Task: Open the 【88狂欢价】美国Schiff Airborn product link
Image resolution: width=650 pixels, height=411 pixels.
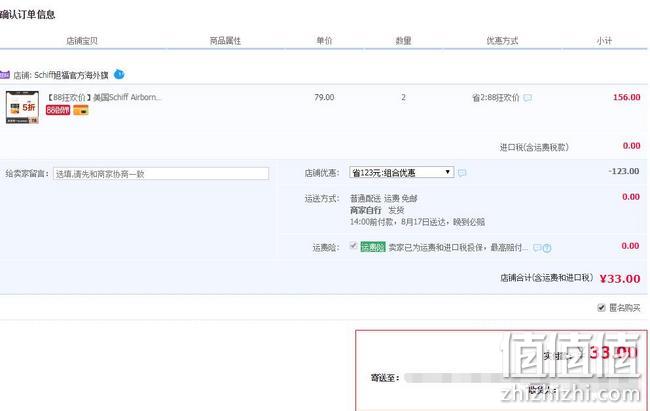Action: point(104,97)
